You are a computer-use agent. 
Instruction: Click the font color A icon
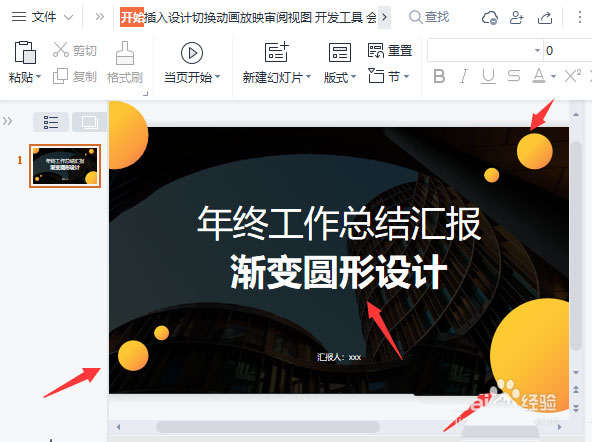point(539,76)
